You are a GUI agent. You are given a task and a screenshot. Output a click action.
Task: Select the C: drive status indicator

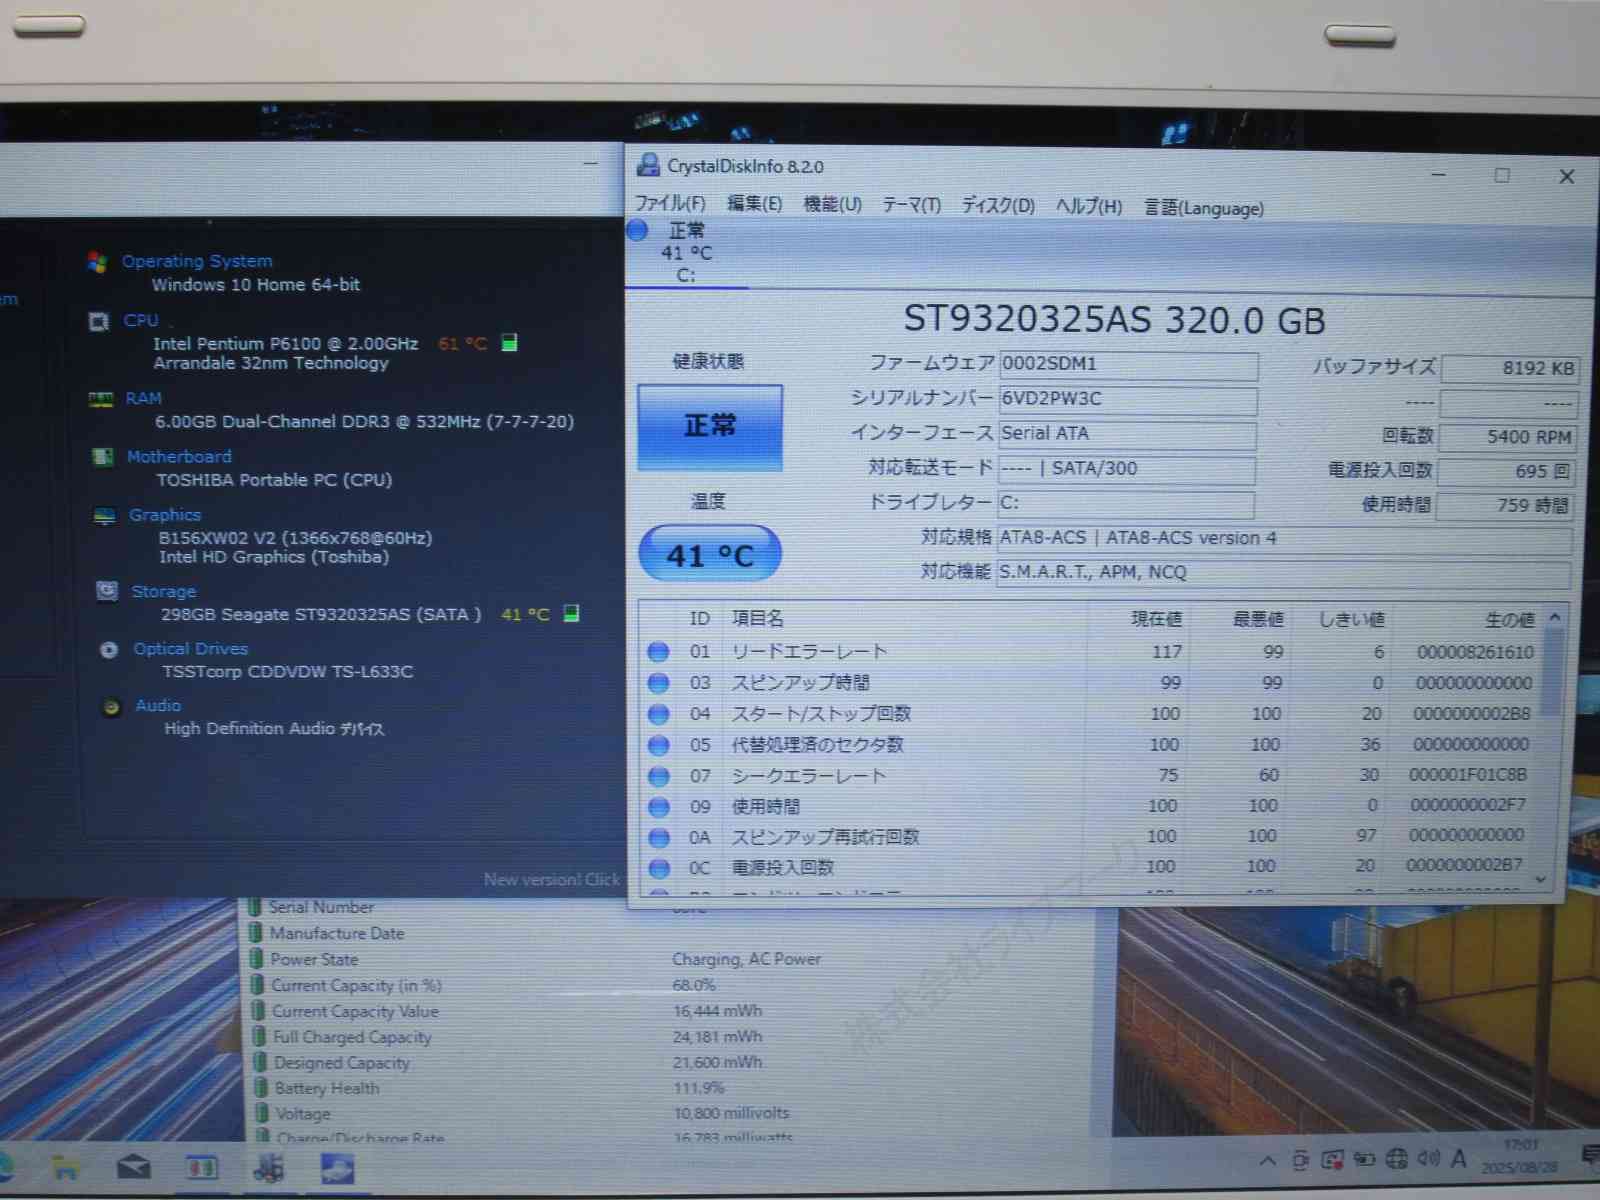[x=672, y=252]
